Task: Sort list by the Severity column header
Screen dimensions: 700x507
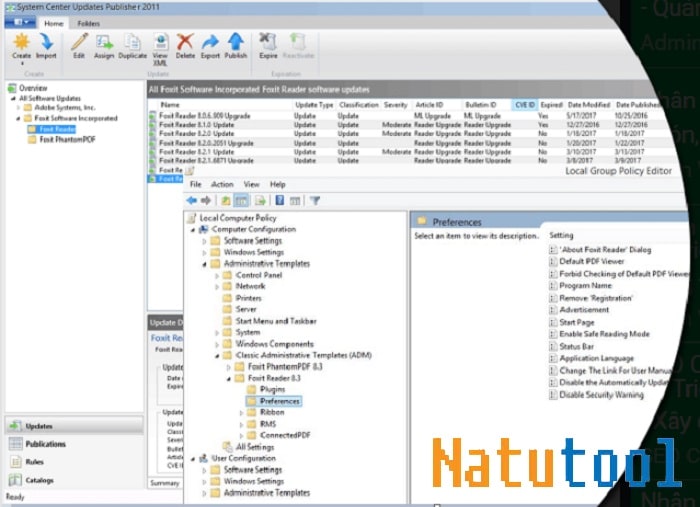Action: coord(395,104)
